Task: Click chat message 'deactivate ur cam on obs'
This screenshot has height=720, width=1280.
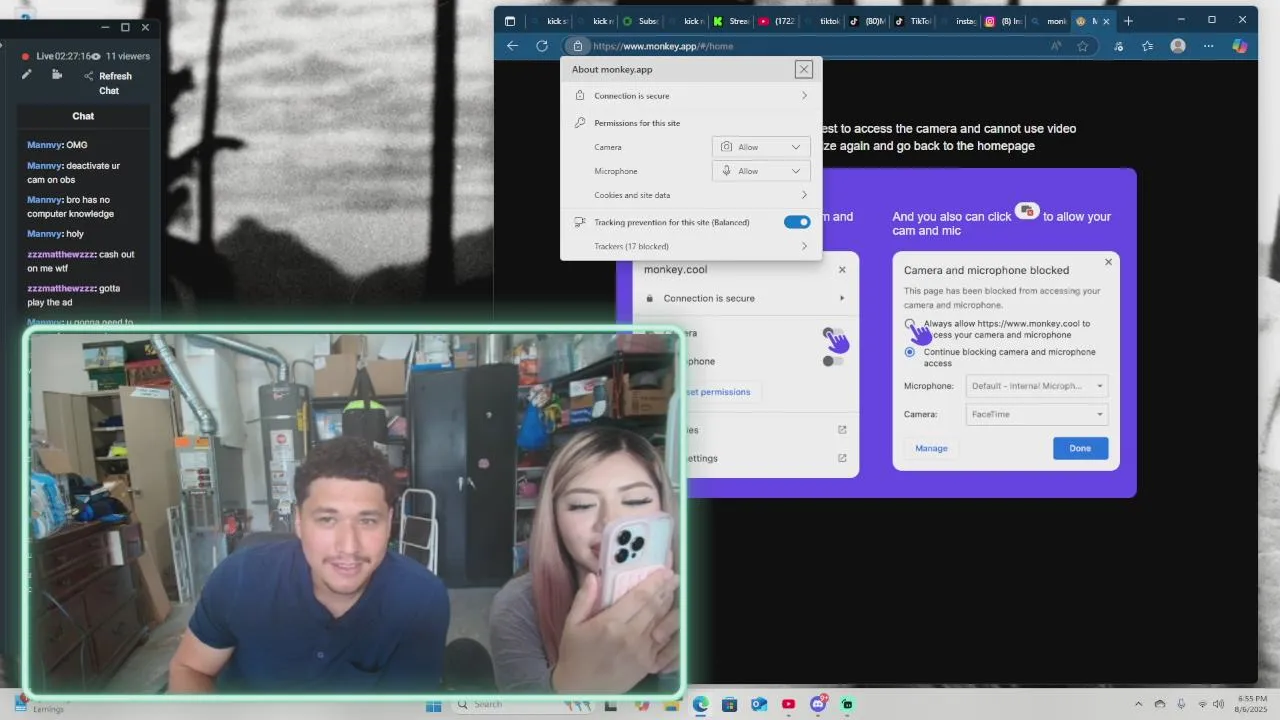Action: 73,172
